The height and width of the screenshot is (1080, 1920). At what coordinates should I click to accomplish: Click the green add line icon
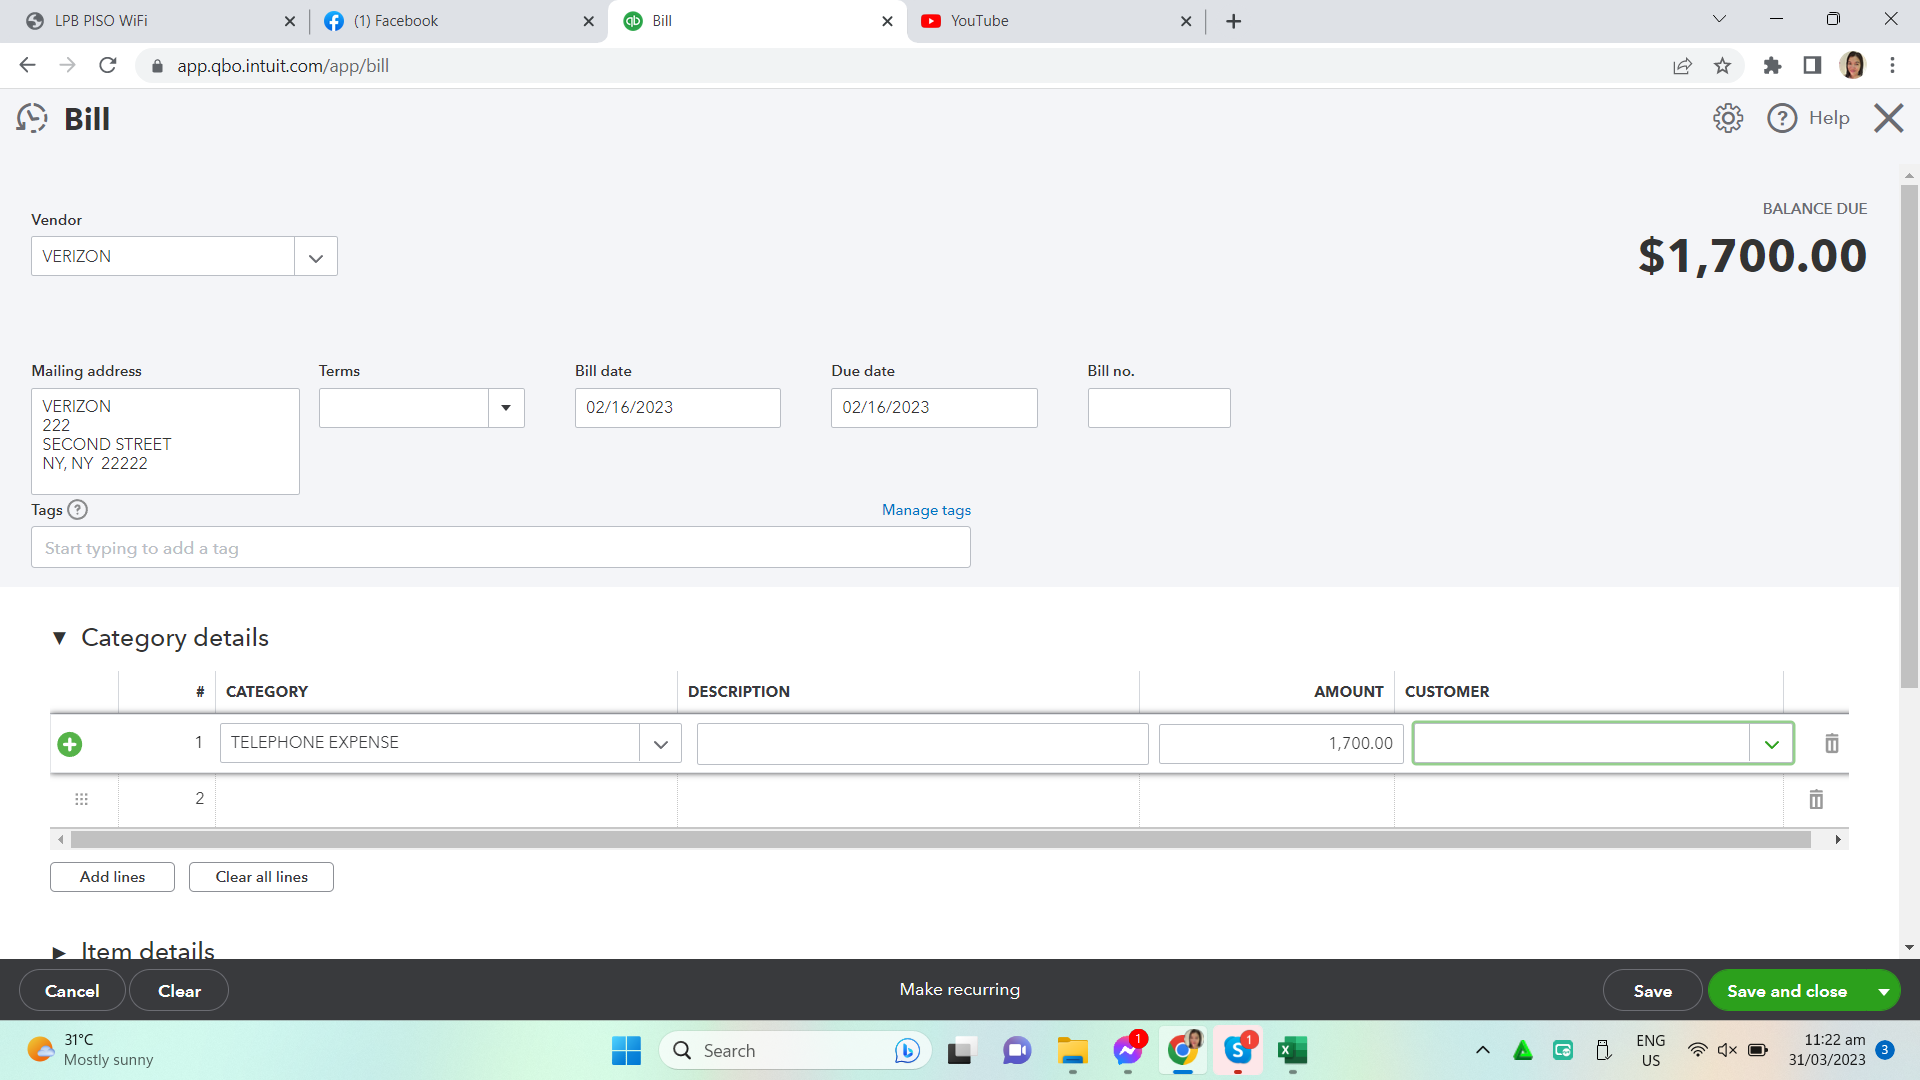70,744
